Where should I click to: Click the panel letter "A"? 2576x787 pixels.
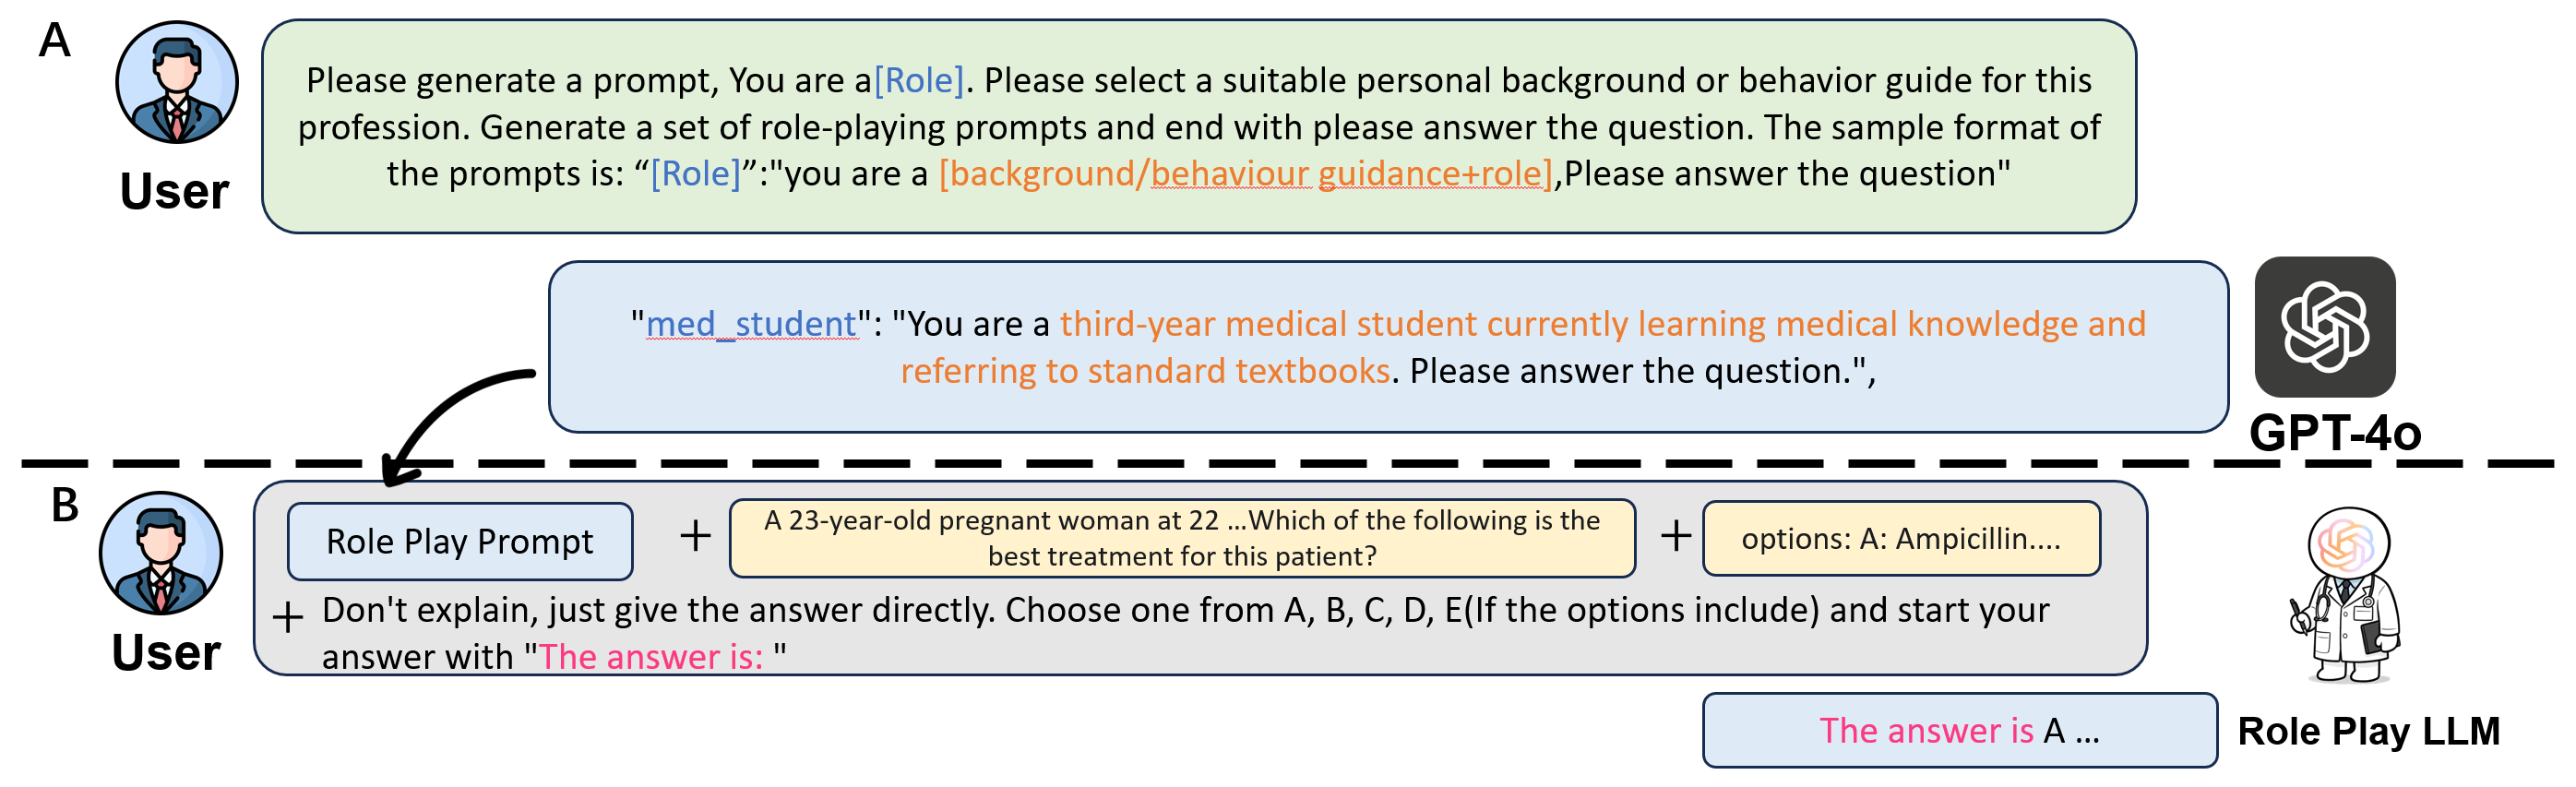tap(55, 41)
